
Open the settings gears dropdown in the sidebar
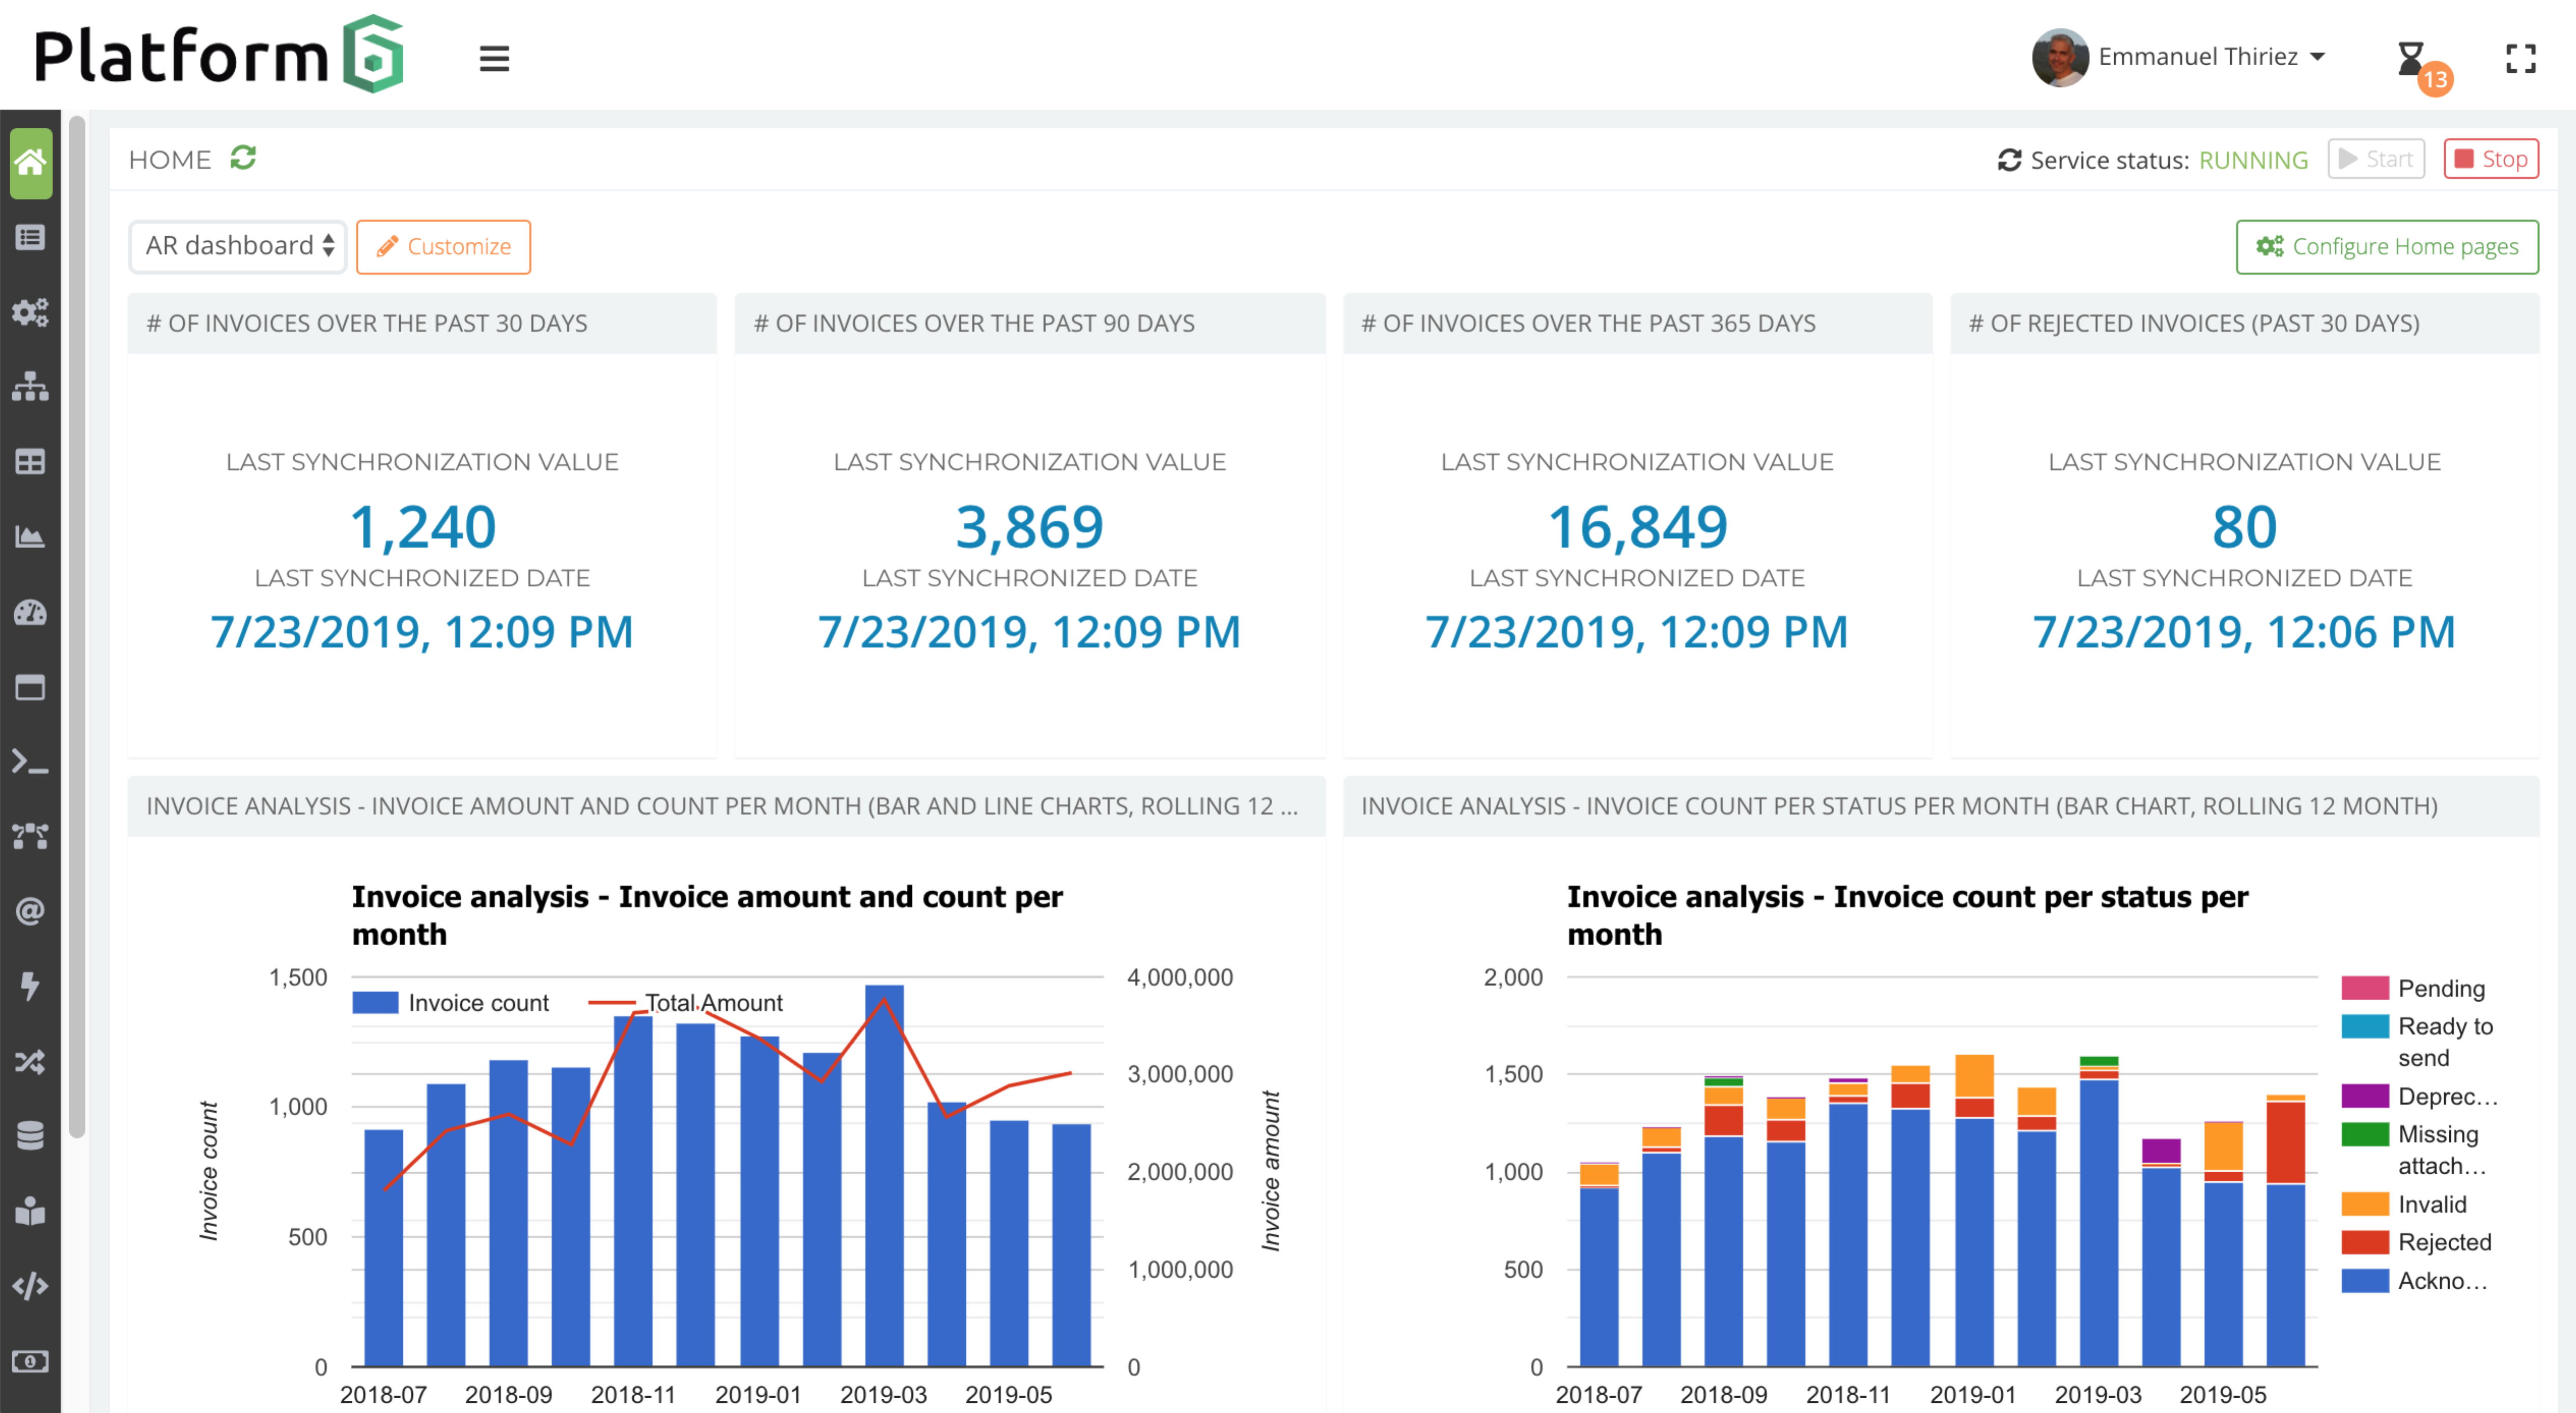[30, 312]
